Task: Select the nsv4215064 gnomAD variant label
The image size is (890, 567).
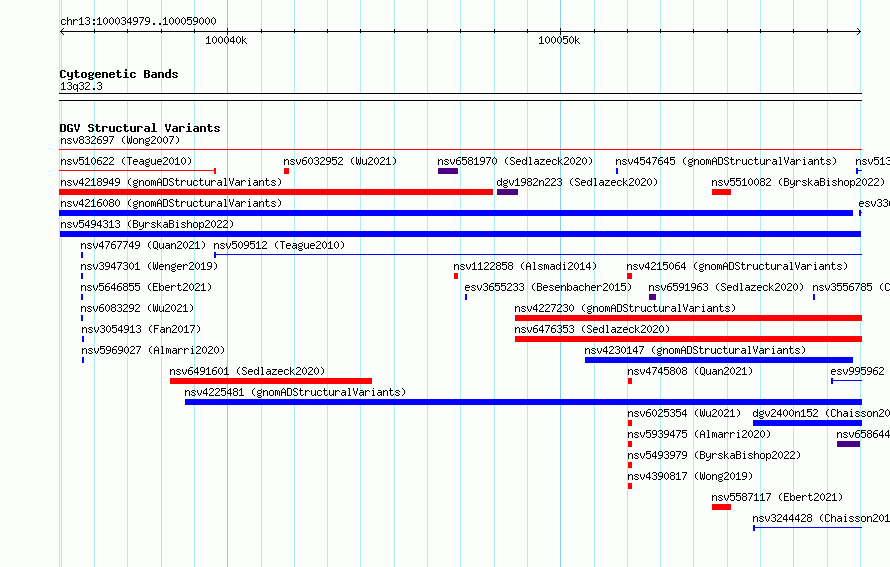Action: [737, 266]
